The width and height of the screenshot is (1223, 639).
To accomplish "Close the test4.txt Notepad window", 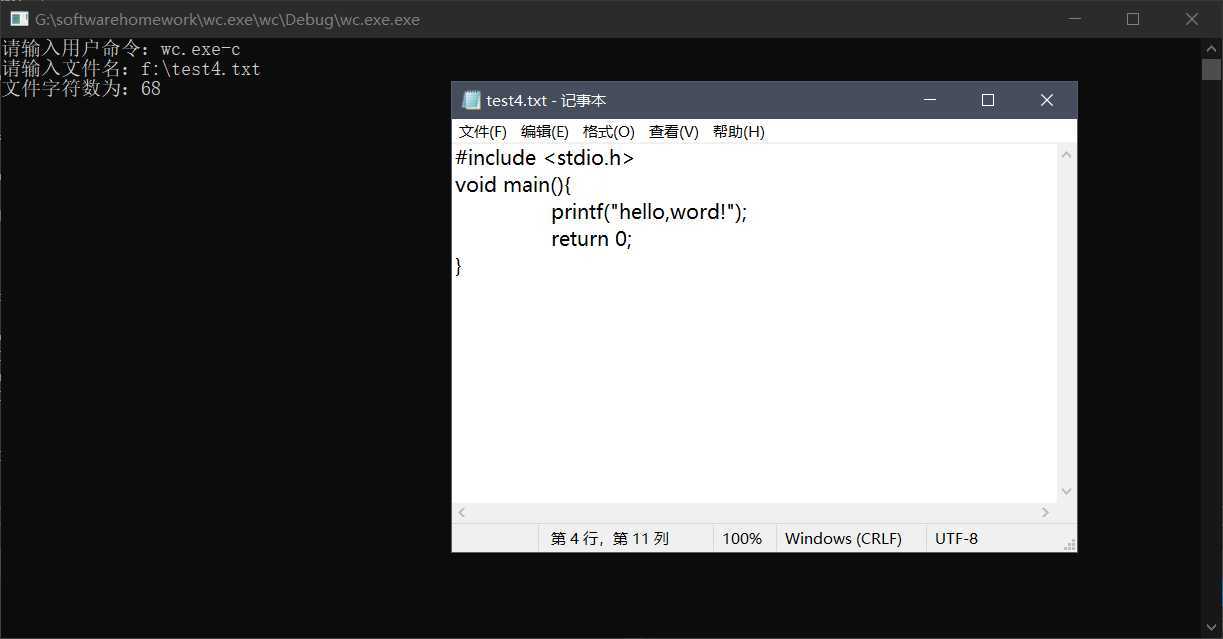I will (1047, 100).
